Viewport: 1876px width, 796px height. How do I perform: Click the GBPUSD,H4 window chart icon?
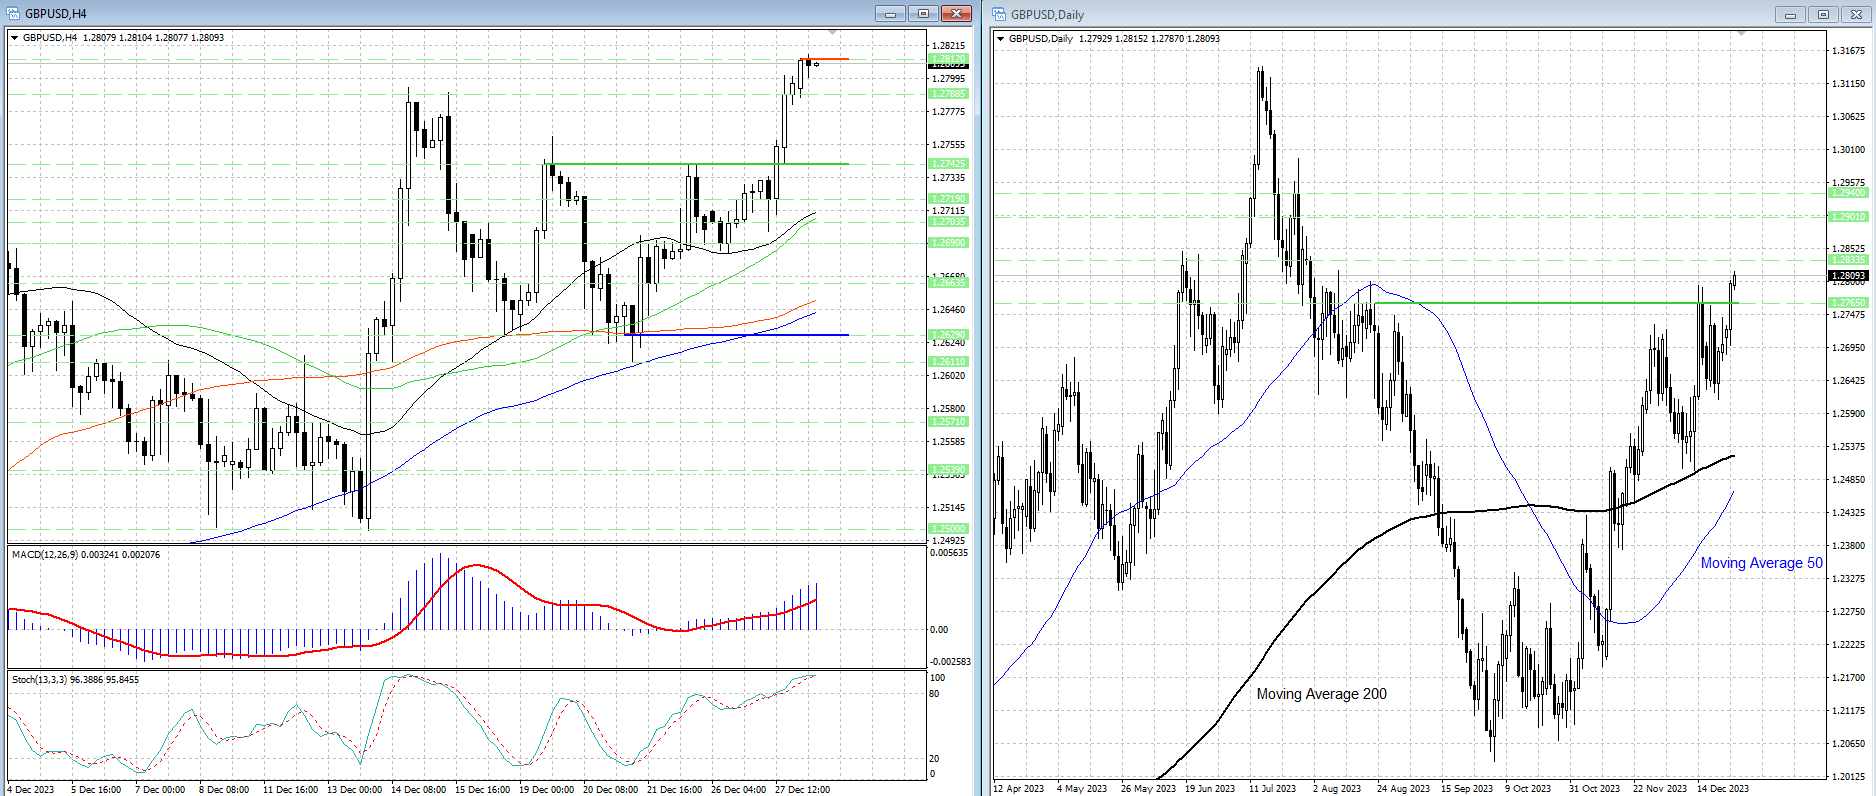pos(13,14)
